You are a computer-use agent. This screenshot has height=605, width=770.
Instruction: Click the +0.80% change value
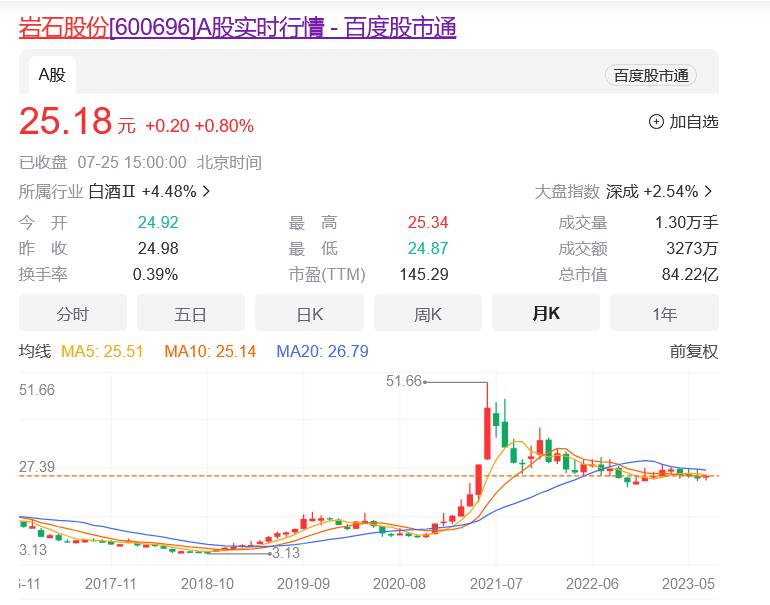224,126
